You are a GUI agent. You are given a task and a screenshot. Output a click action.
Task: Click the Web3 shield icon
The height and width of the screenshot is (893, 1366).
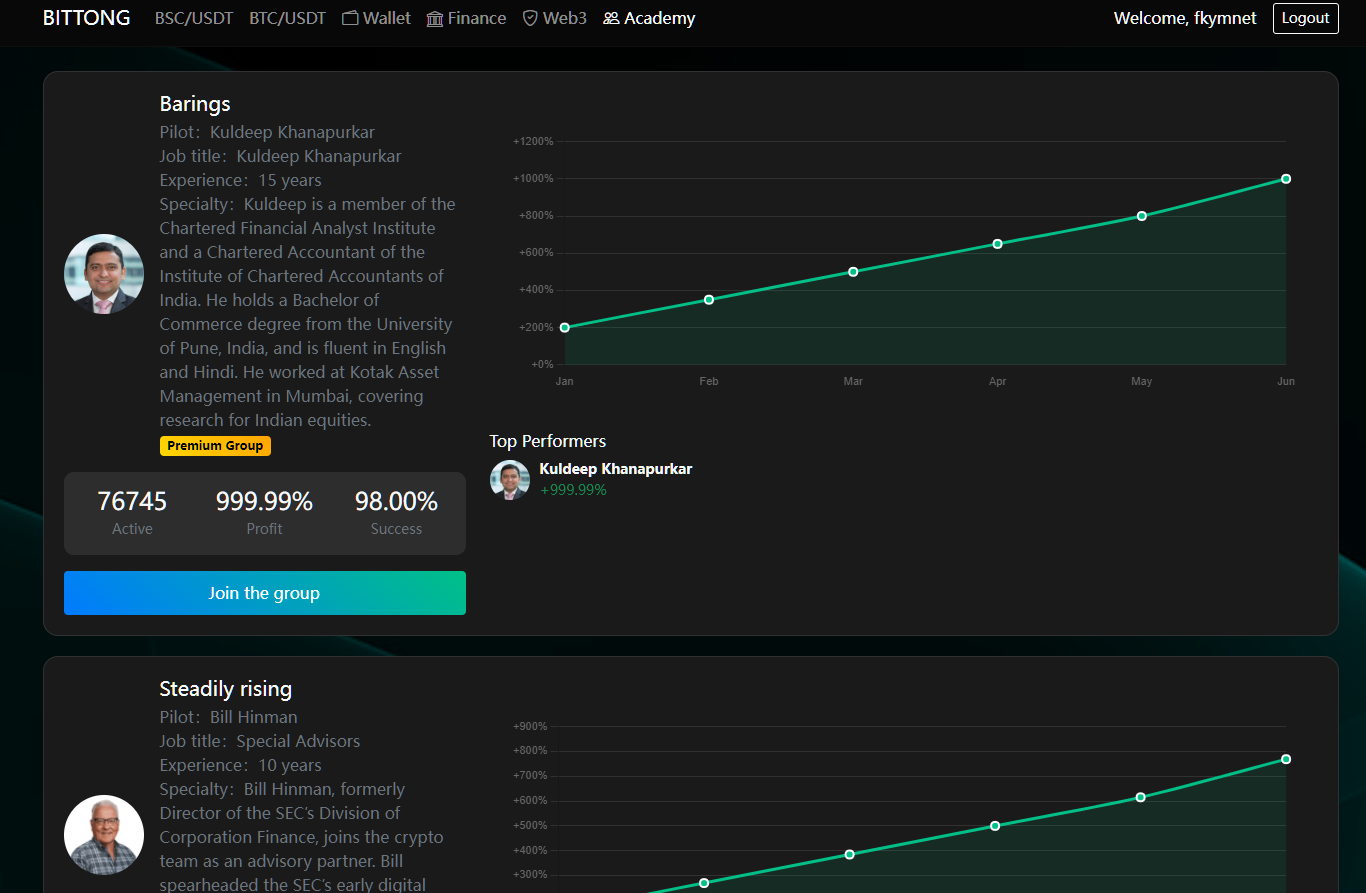pyautogui.click(x=530, y=18)
